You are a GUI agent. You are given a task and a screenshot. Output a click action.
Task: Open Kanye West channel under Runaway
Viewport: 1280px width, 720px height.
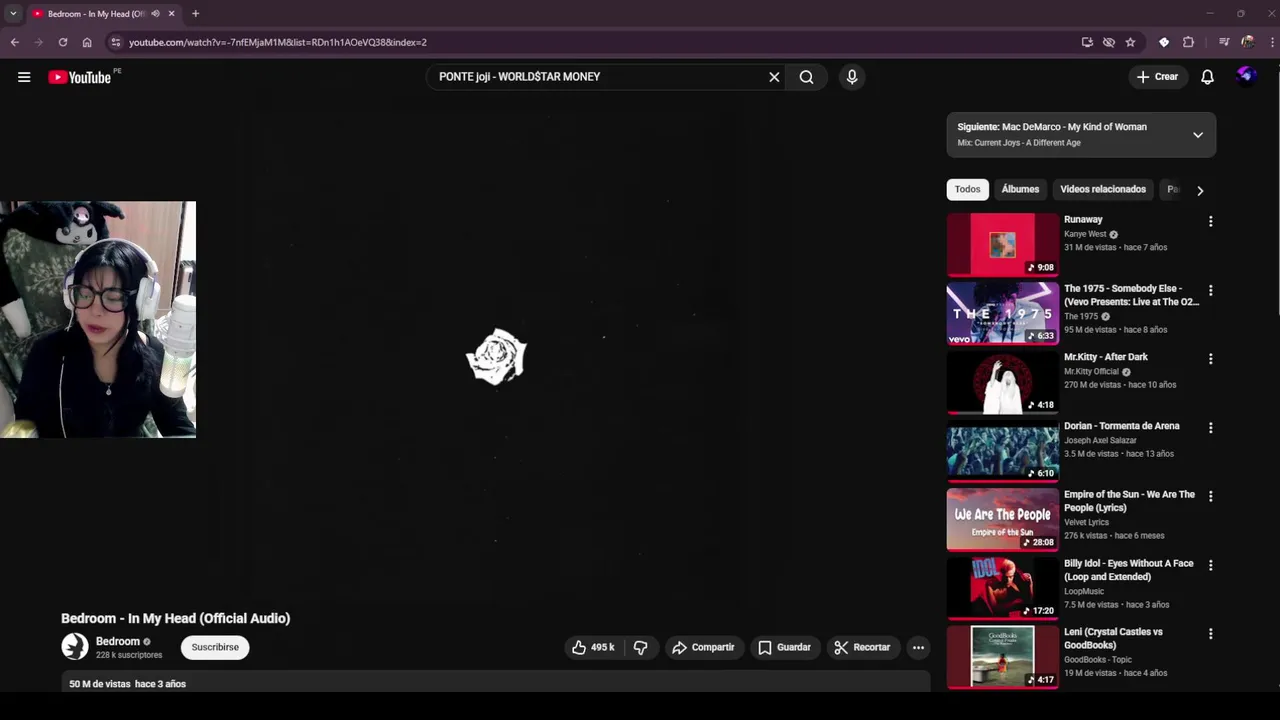coord(1085,234)
